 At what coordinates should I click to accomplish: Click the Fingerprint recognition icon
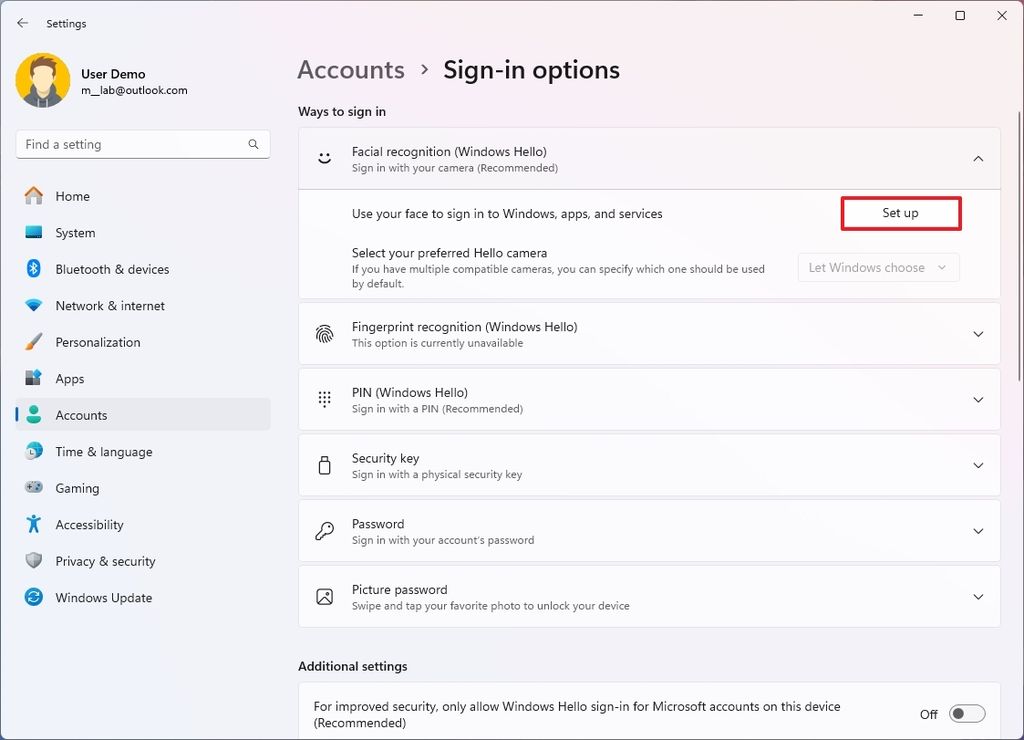click(323, 333)
